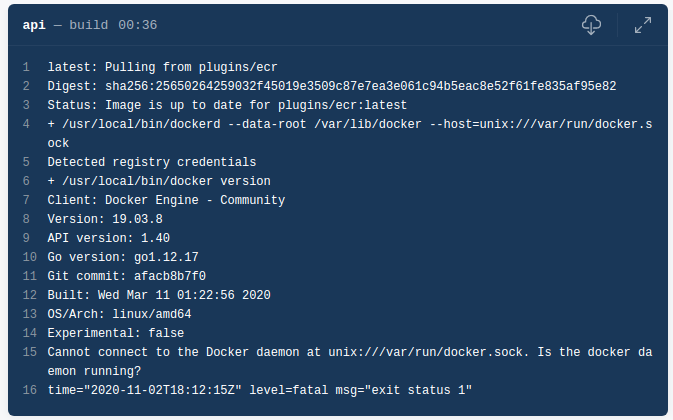Click "Detected registry credentials" log line
This screenshot has width=673, height=420.
coord(152,162)
